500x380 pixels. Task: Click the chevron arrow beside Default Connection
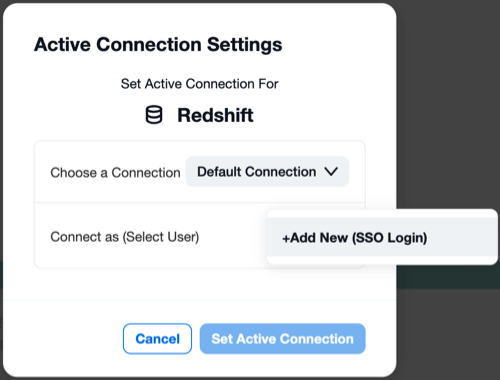[331, 172]
